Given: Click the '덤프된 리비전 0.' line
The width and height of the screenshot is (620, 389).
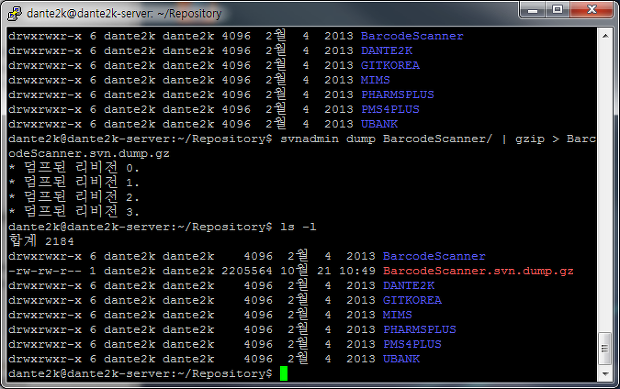Looking at the screenshot, I should (74, 168).
